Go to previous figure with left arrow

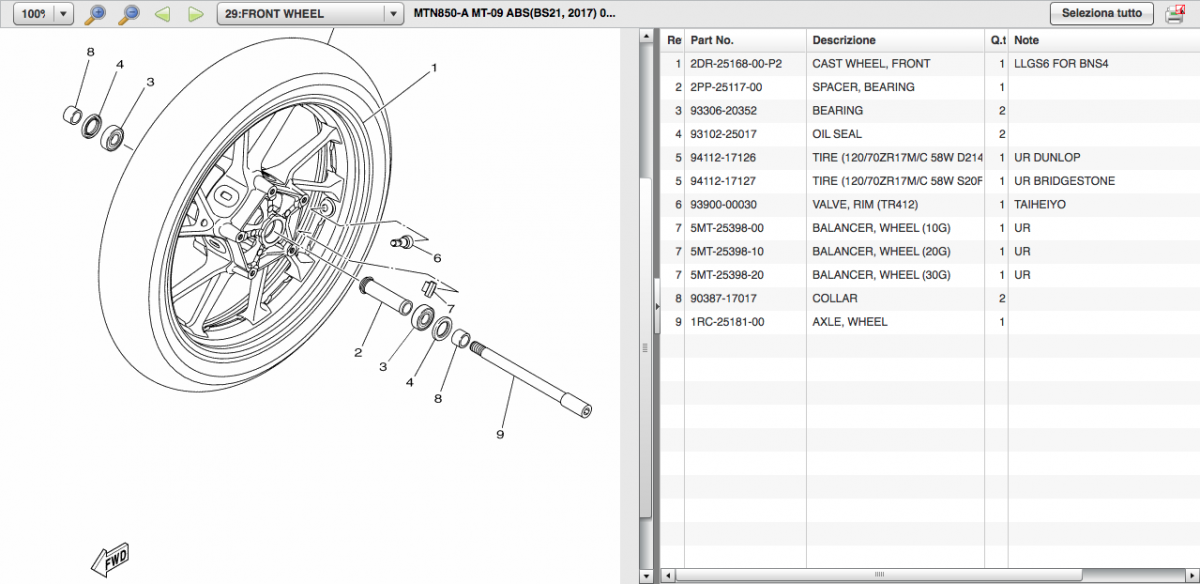click(162, 14)
